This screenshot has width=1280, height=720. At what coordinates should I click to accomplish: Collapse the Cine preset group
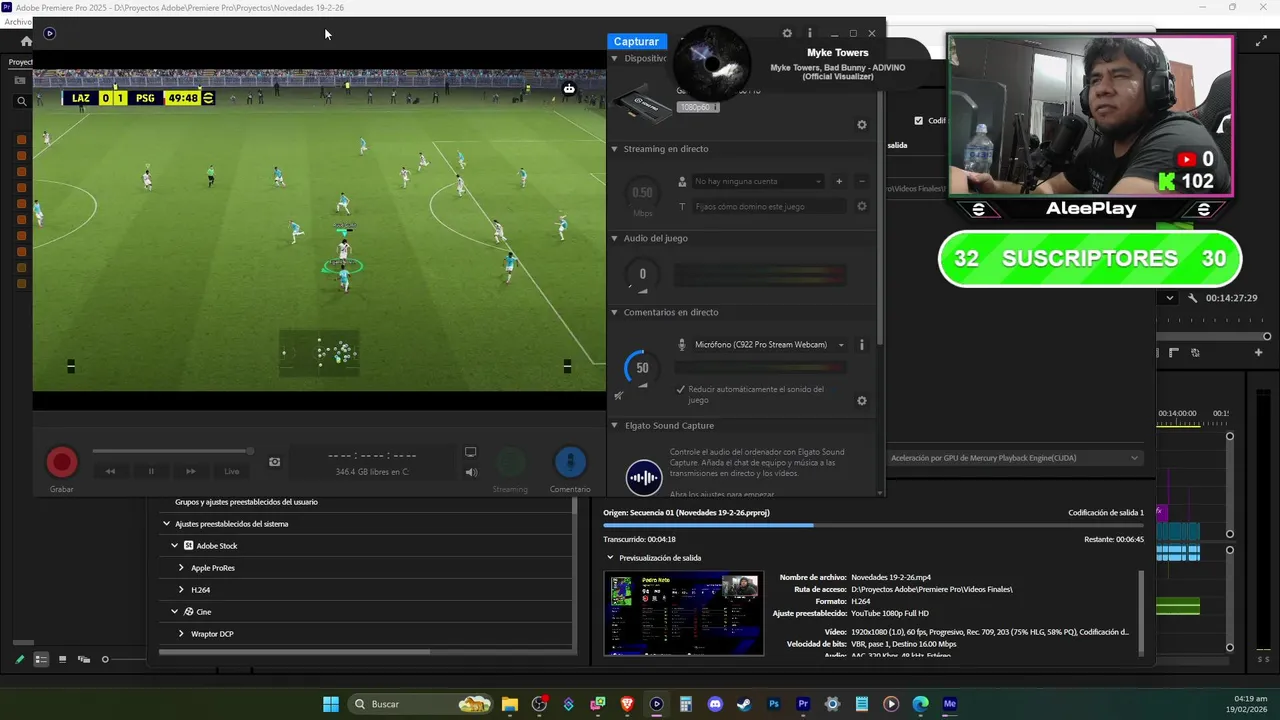point(175,612)
